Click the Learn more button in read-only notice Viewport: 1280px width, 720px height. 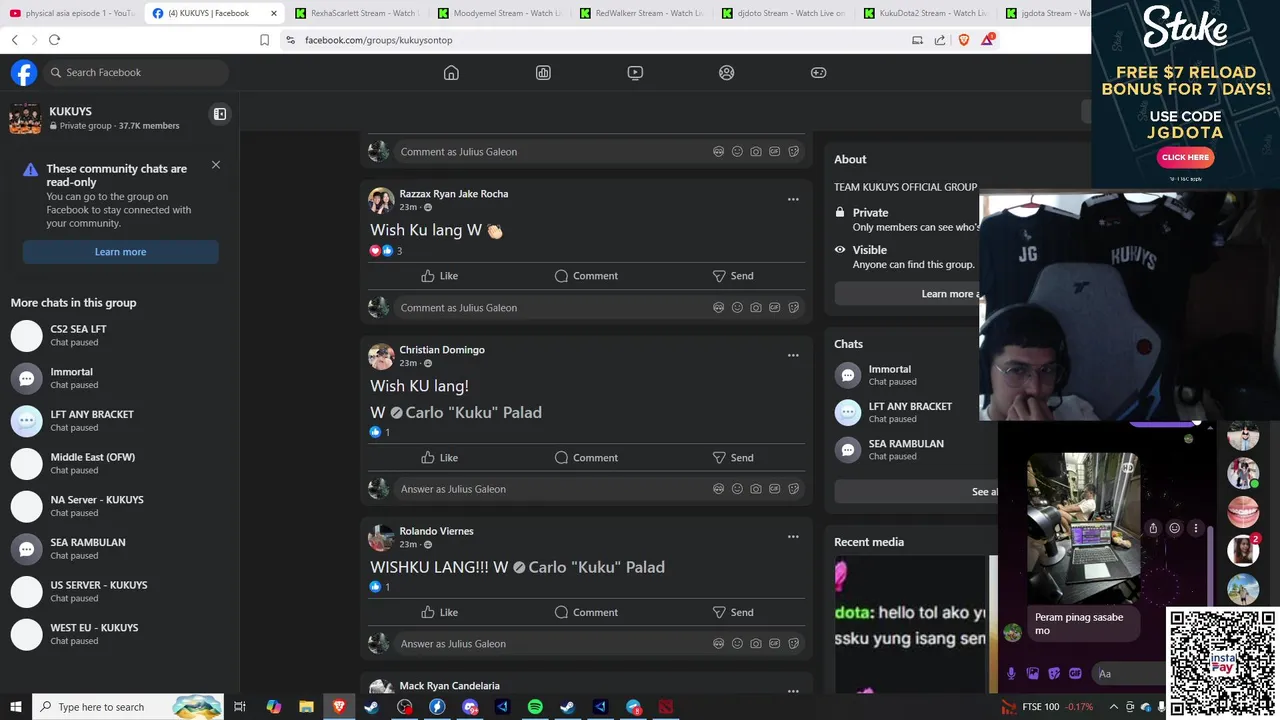click(120, 252)
